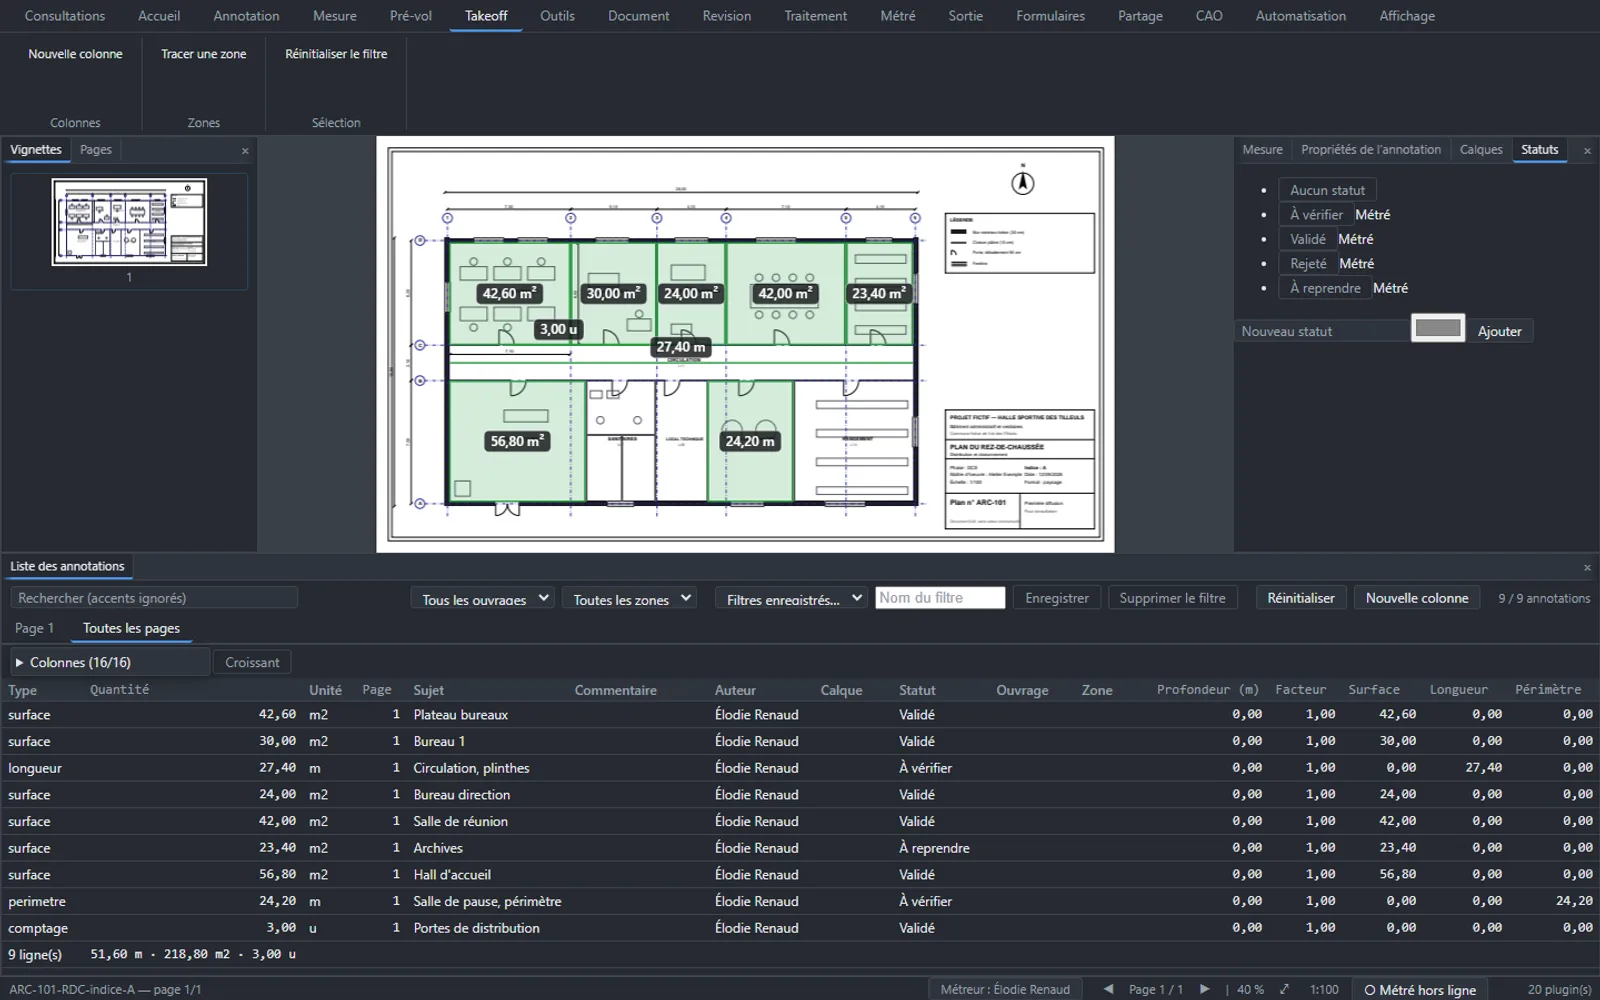1600x1000 pixels.
Task: Open the Filtres enregistrés dropdown
Action: (792, 599)
